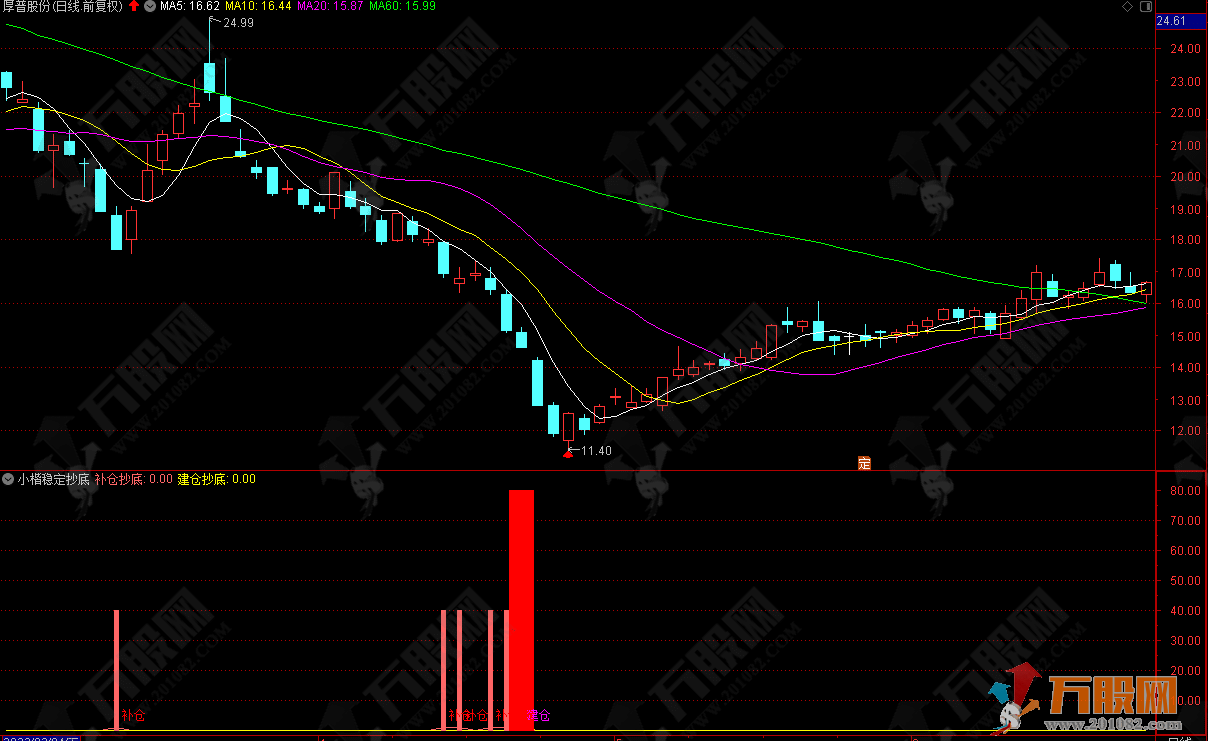This screenshot has width=1208, height=741.
Task: Click the red up-arrow icon beside the stock title
Action: coord(135,6)
